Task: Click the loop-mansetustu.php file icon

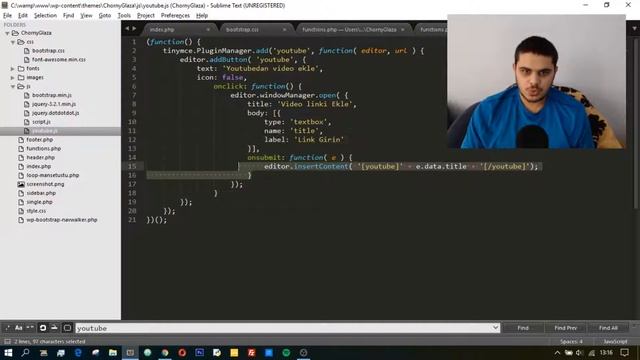Action: click(x=21, y=175)
